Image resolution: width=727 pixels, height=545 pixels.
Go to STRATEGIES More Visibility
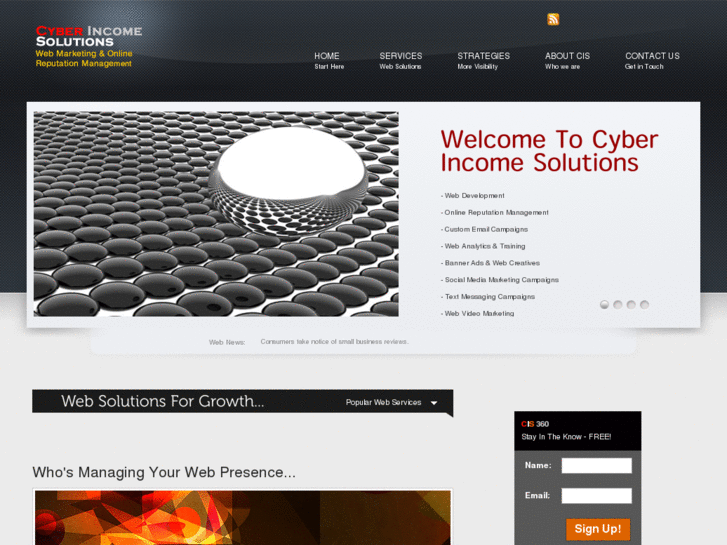point(483,61)
